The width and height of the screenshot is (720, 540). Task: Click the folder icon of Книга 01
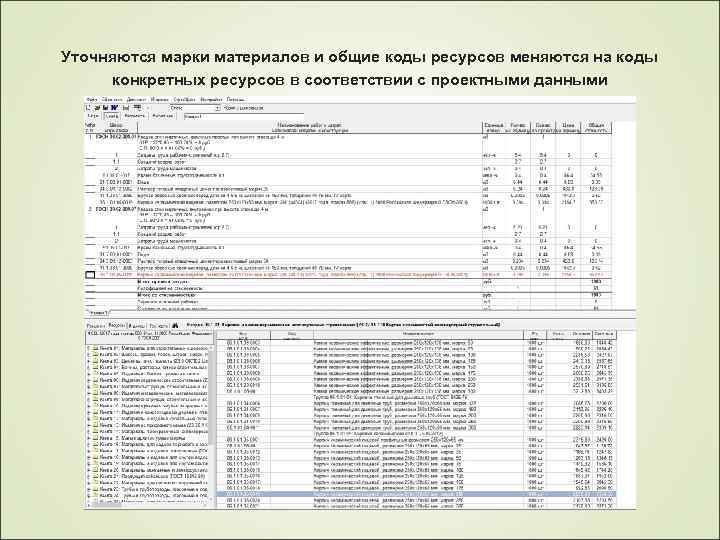point(96,348)
